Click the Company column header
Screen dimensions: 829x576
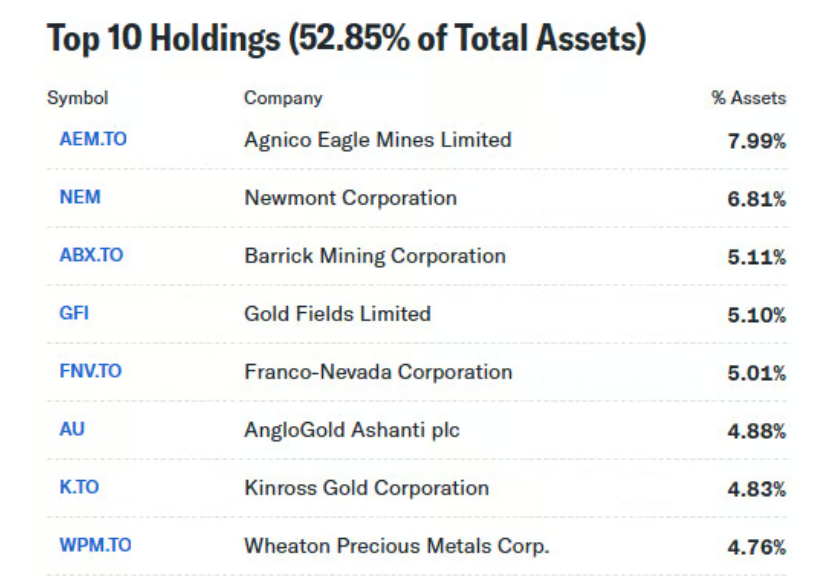tap(283, 98)
